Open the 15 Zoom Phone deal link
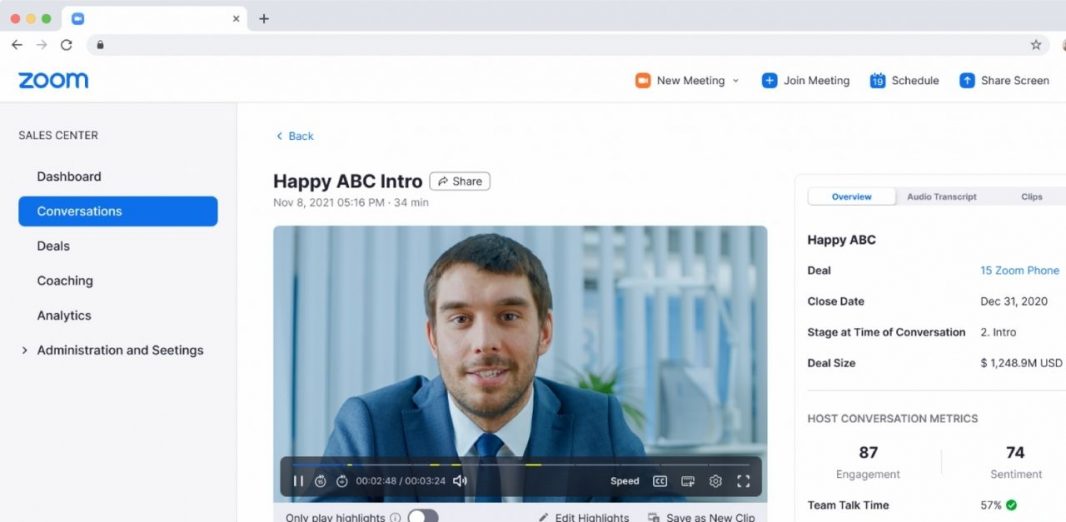The width and height of the screenshot is (1066, 522). 1019,271
